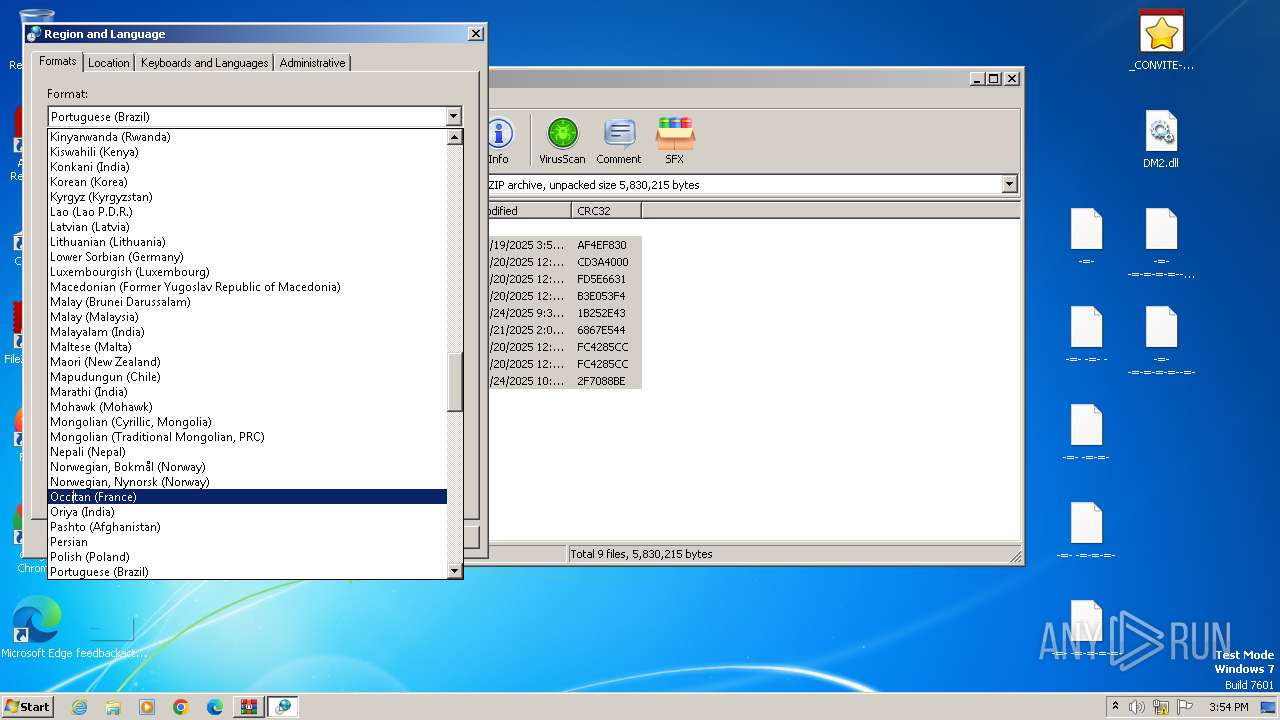Click the format list scroll up arrow
Image resolution: width=1280 pixels, height=720 pixels.
pyautogui.click(x=454, y=137)
